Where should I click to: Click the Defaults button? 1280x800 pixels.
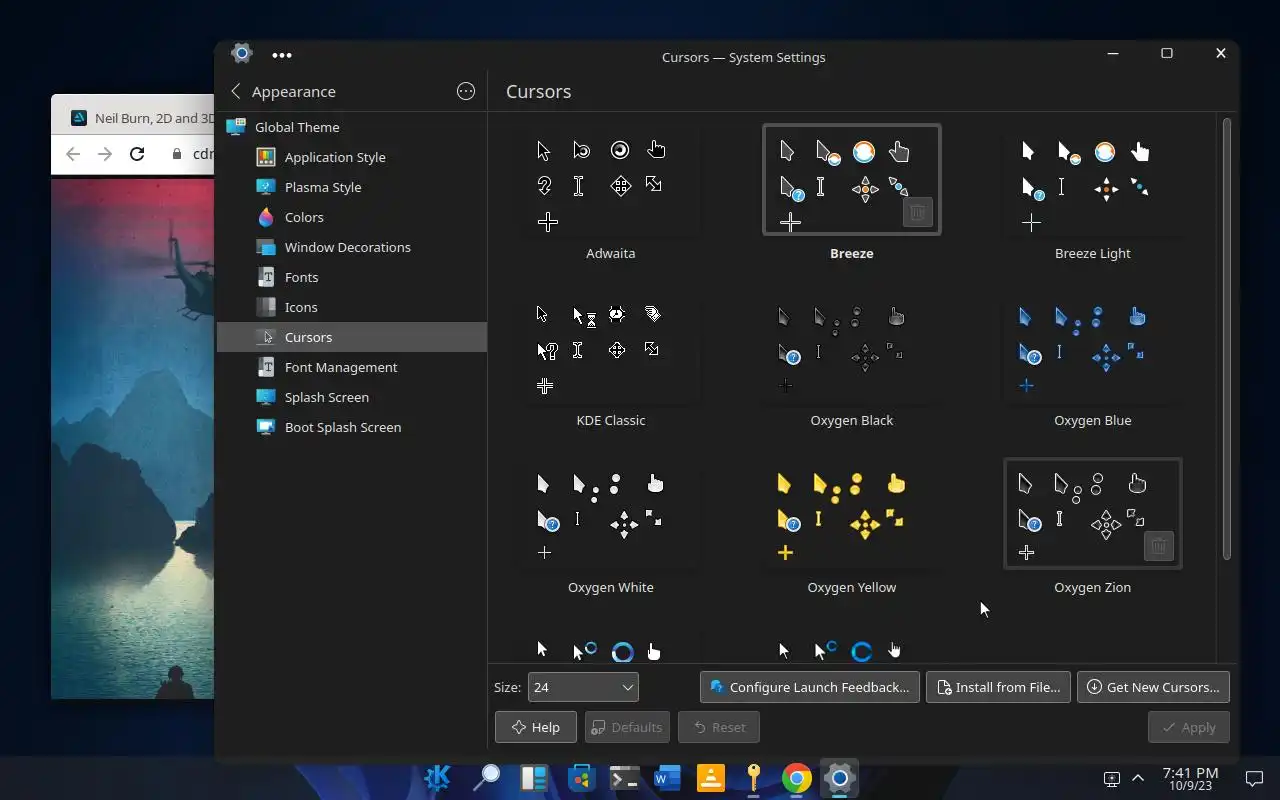point(627,727)
